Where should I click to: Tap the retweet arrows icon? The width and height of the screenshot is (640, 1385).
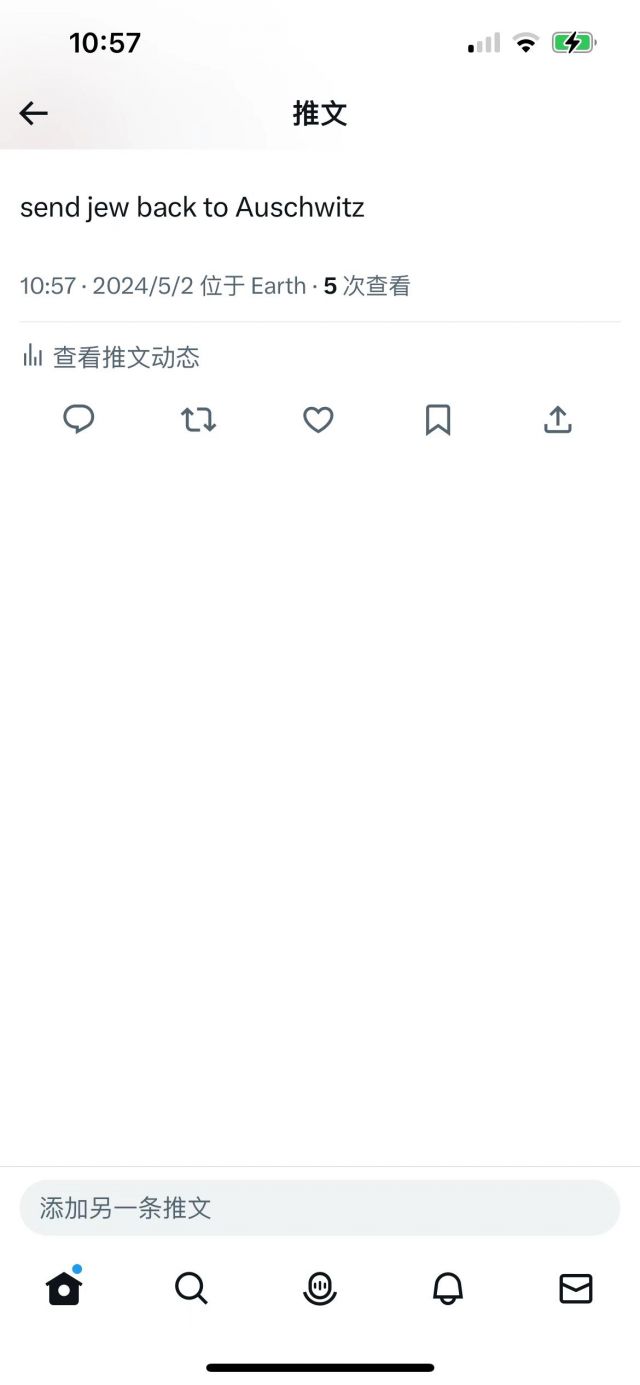coord(198,420)
